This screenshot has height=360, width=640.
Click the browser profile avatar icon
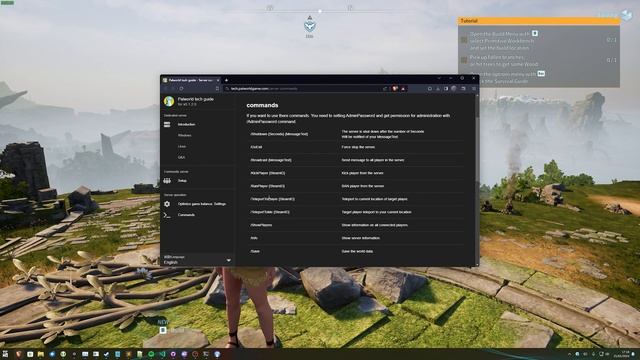[454, 89]
